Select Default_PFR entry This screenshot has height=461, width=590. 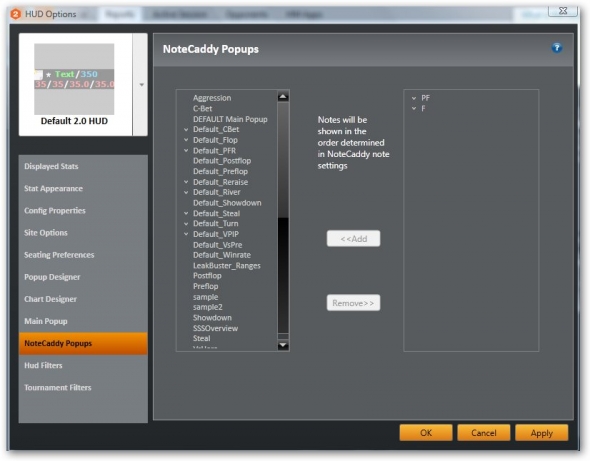214,151
